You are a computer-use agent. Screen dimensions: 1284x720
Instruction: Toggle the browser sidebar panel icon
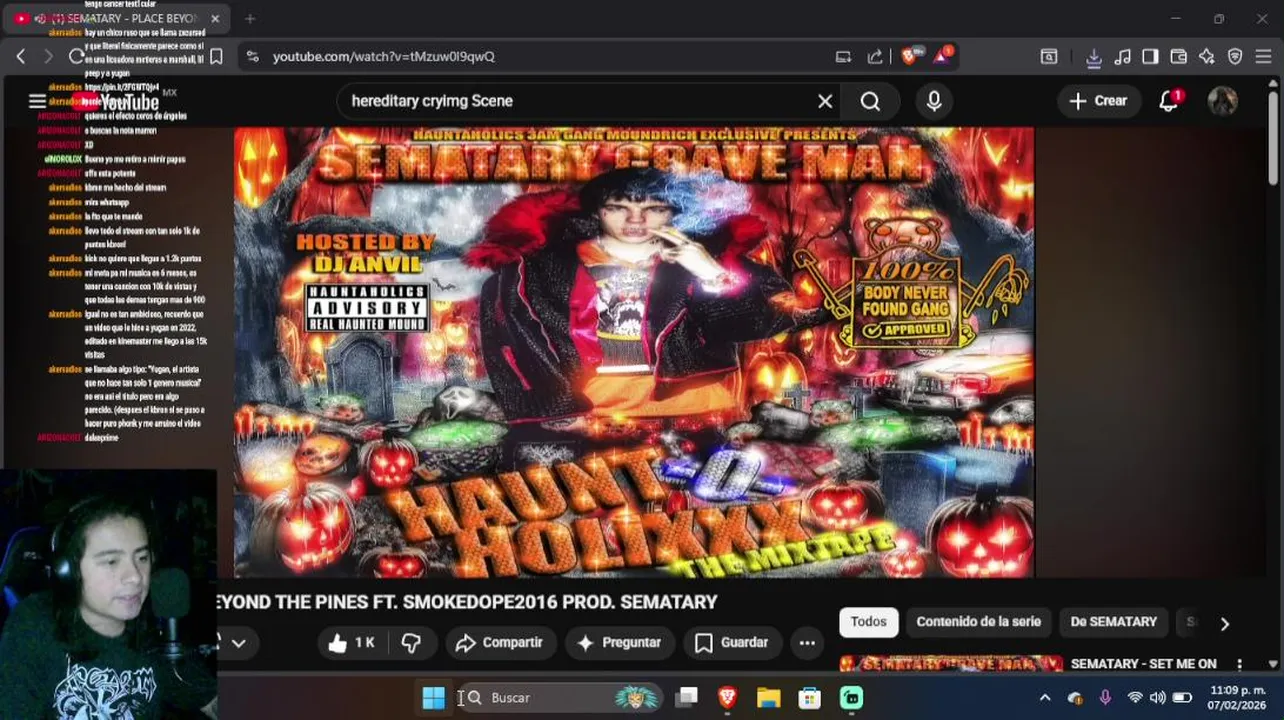[x=1150, y=57]
